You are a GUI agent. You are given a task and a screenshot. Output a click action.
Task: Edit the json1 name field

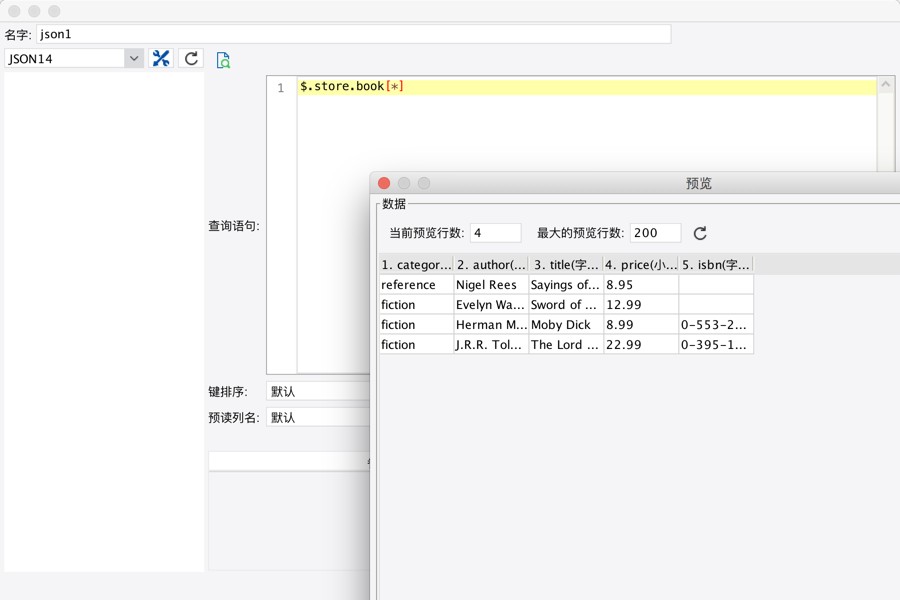click(350, 33)
